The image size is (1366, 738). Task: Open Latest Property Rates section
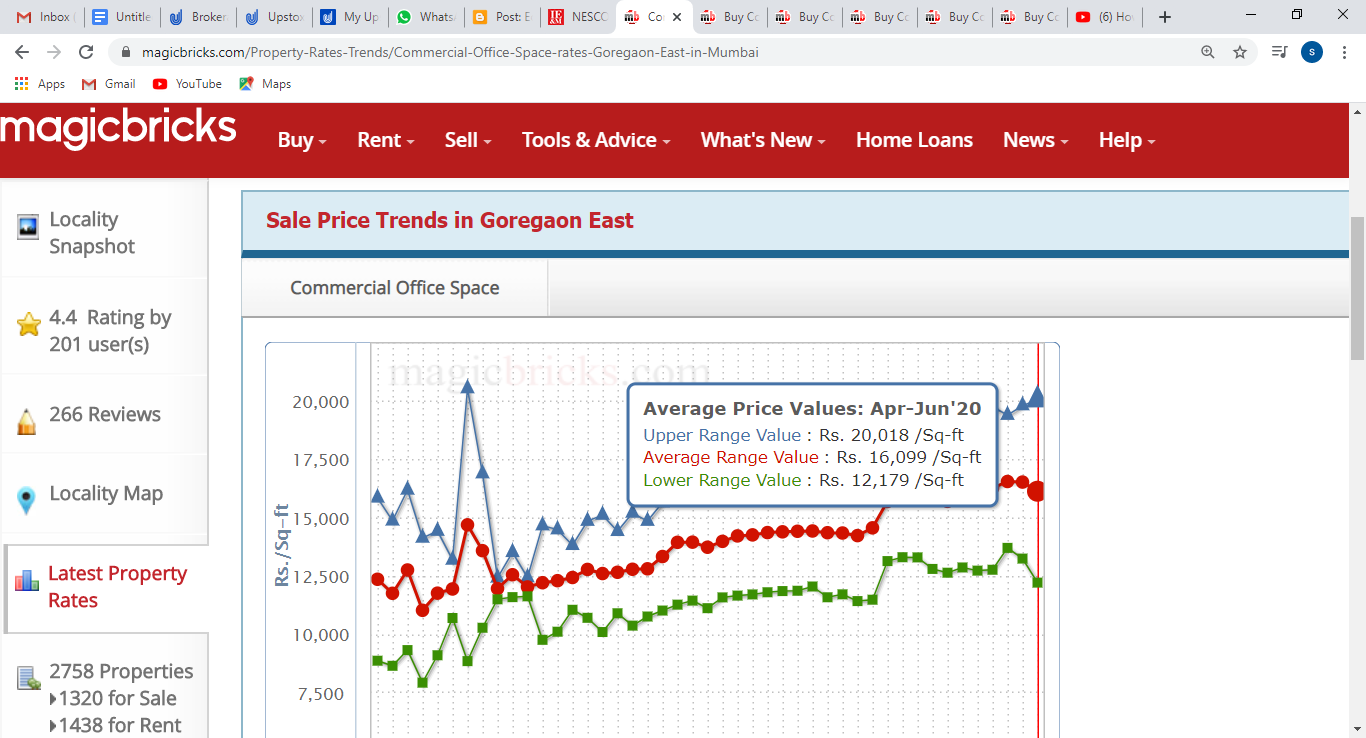point(117,586)
